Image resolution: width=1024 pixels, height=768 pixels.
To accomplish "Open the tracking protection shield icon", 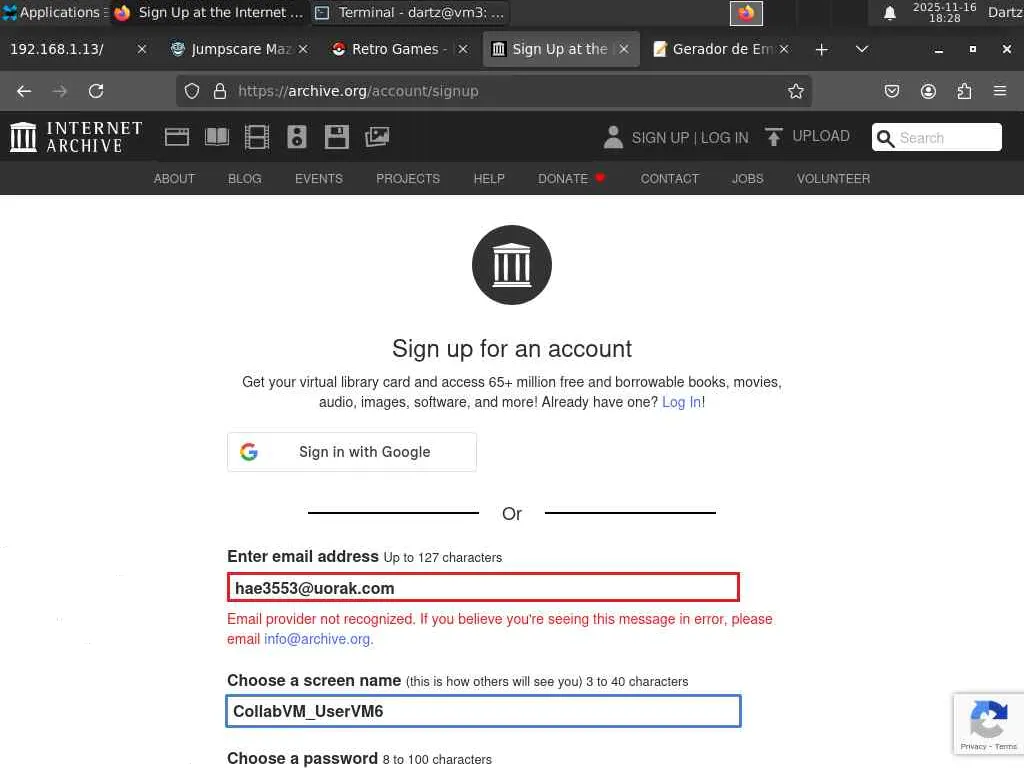I will pos(191,91).
